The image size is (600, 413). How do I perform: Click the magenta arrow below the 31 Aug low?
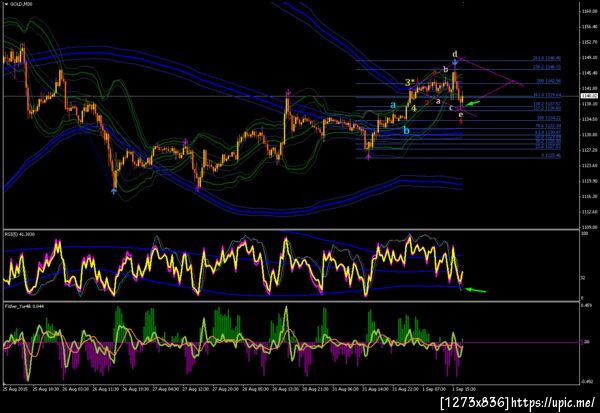(368, 157)
